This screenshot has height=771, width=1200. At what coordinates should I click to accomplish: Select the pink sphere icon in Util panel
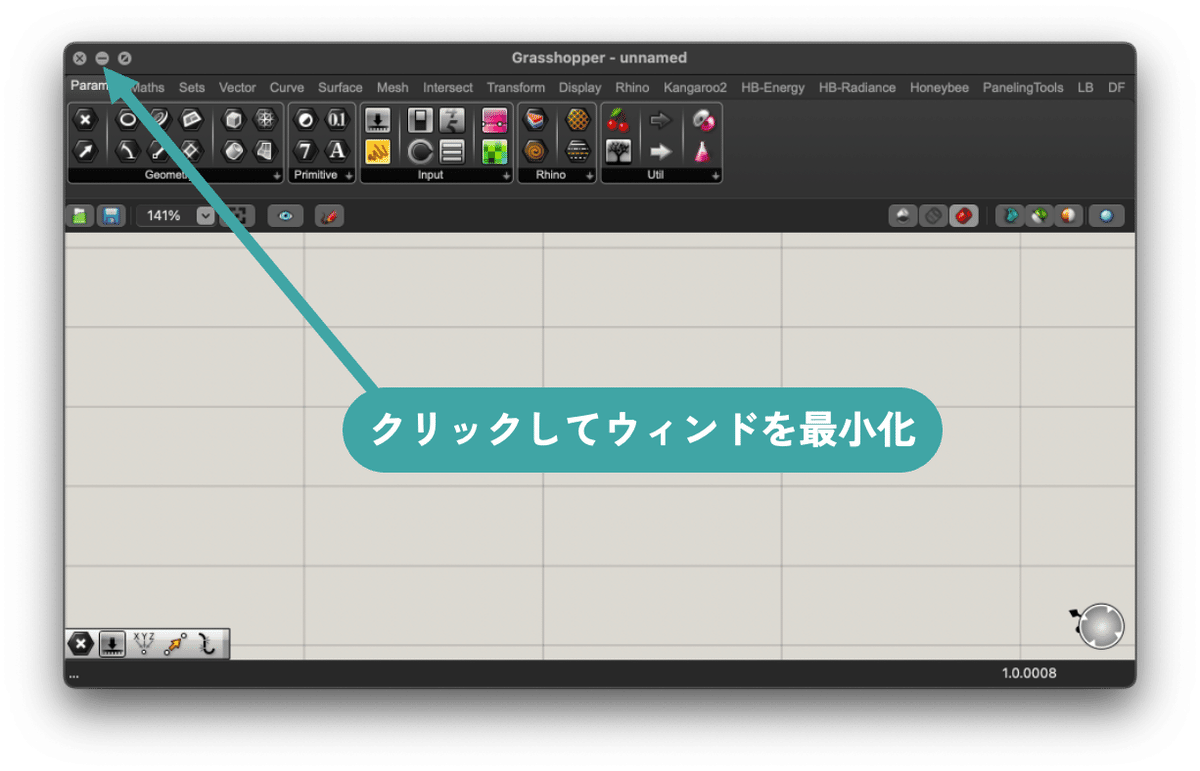703,120
